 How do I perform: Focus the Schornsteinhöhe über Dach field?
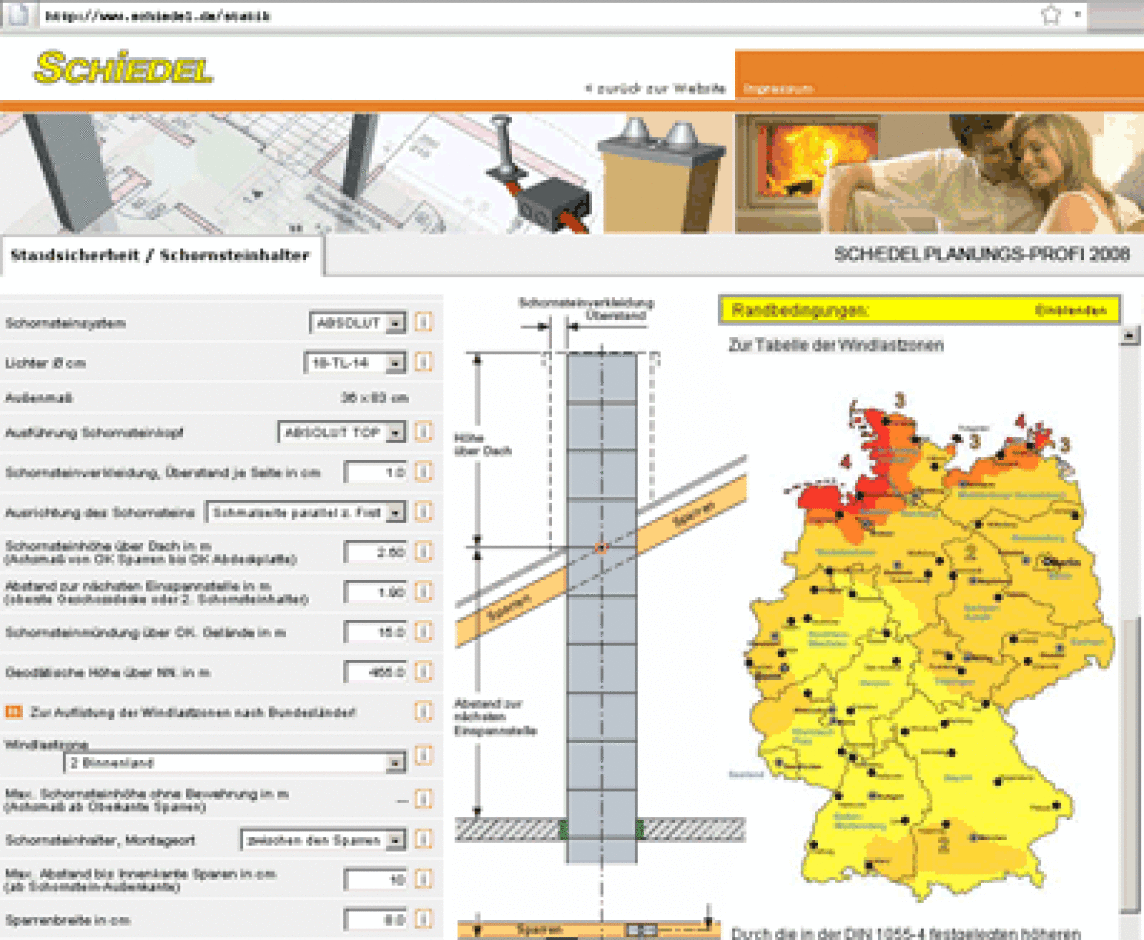pyautogui.click(x=376, y=552)
